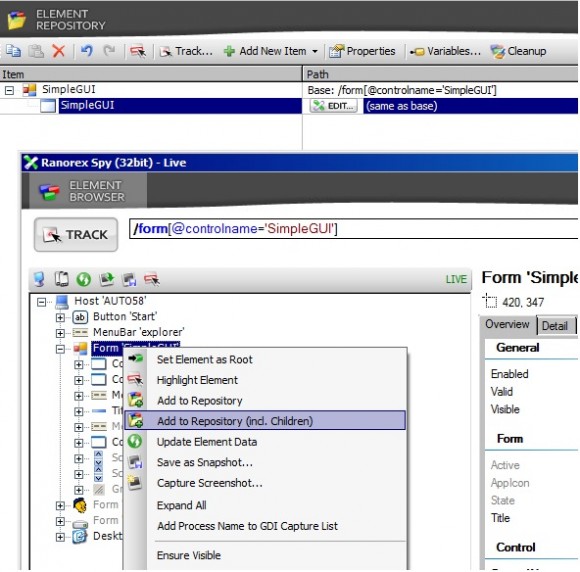The height and width of the screenshot is (572, 580).
Task: Click the EDIT... path button
Action: 334,106
